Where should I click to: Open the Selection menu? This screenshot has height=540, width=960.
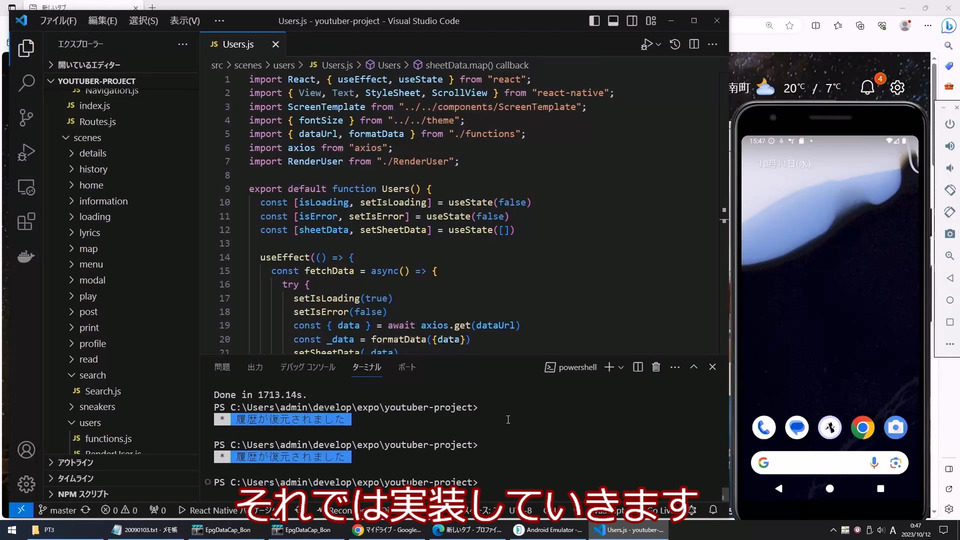click(x=143, y=20)
